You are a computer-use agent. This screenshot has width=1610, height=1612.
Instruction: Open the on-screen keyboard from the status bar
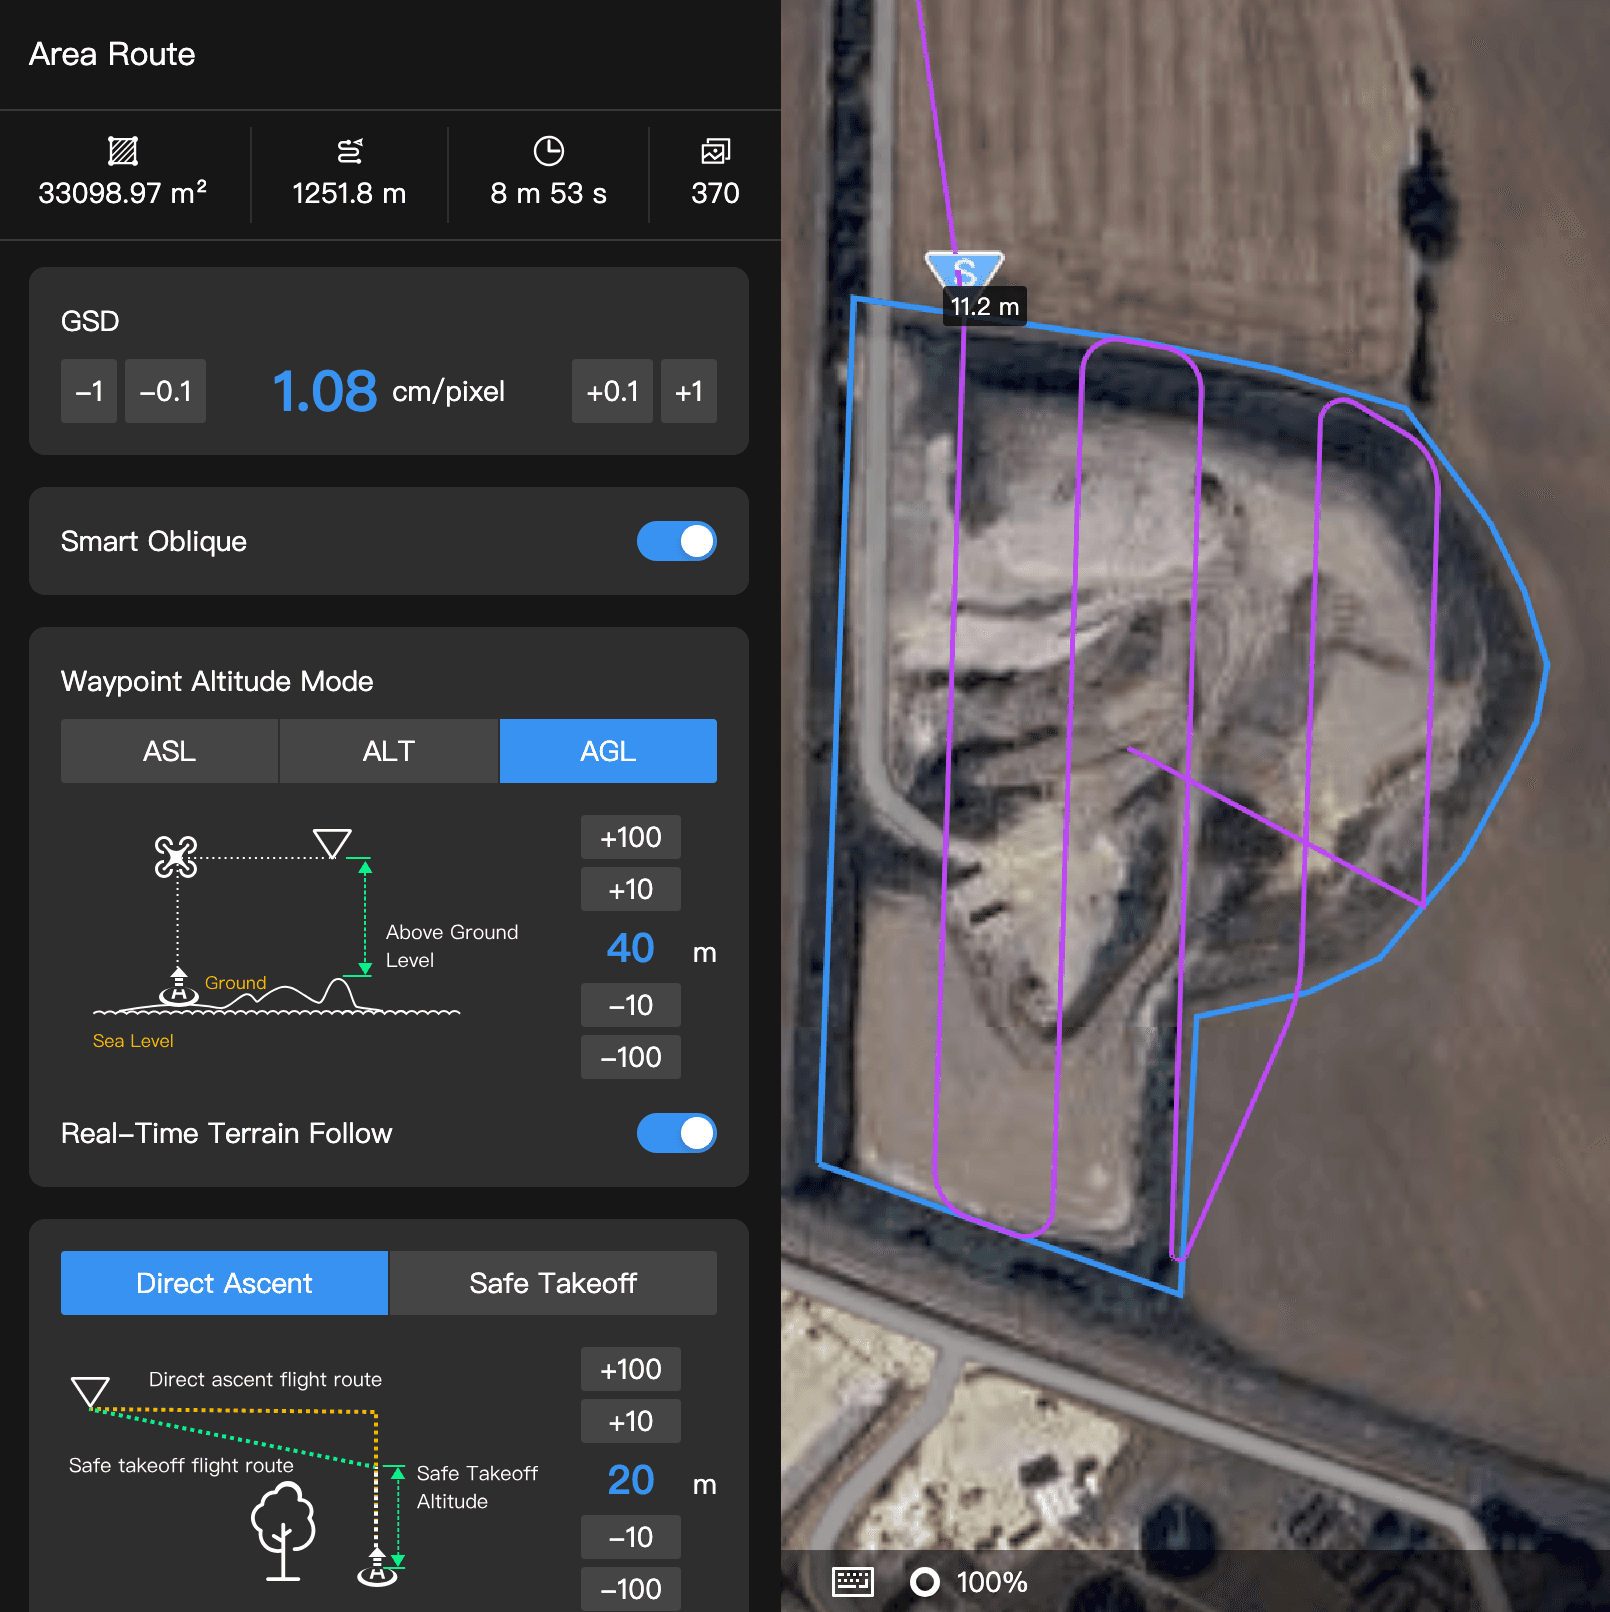(x=852, y=1582)
